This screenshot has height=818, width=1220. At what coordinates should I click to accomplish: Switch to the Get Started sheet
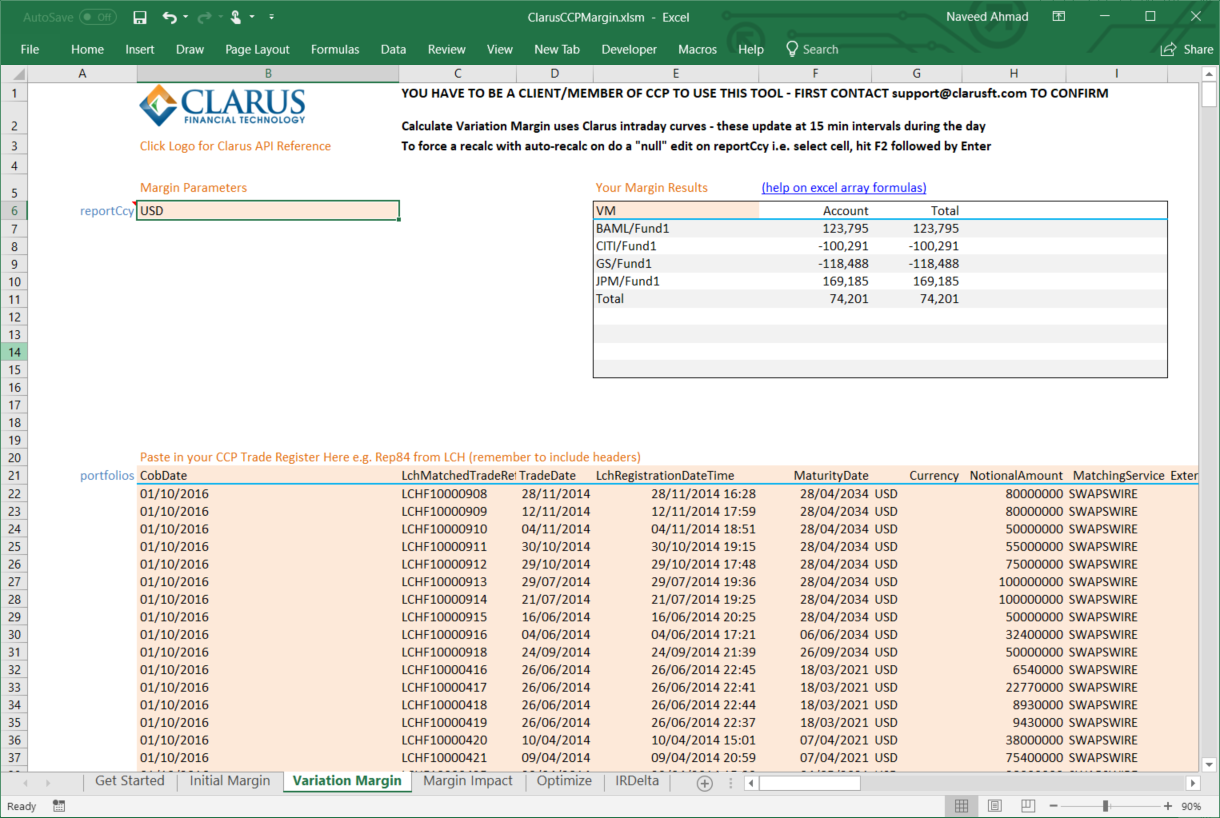click(130, 781)
